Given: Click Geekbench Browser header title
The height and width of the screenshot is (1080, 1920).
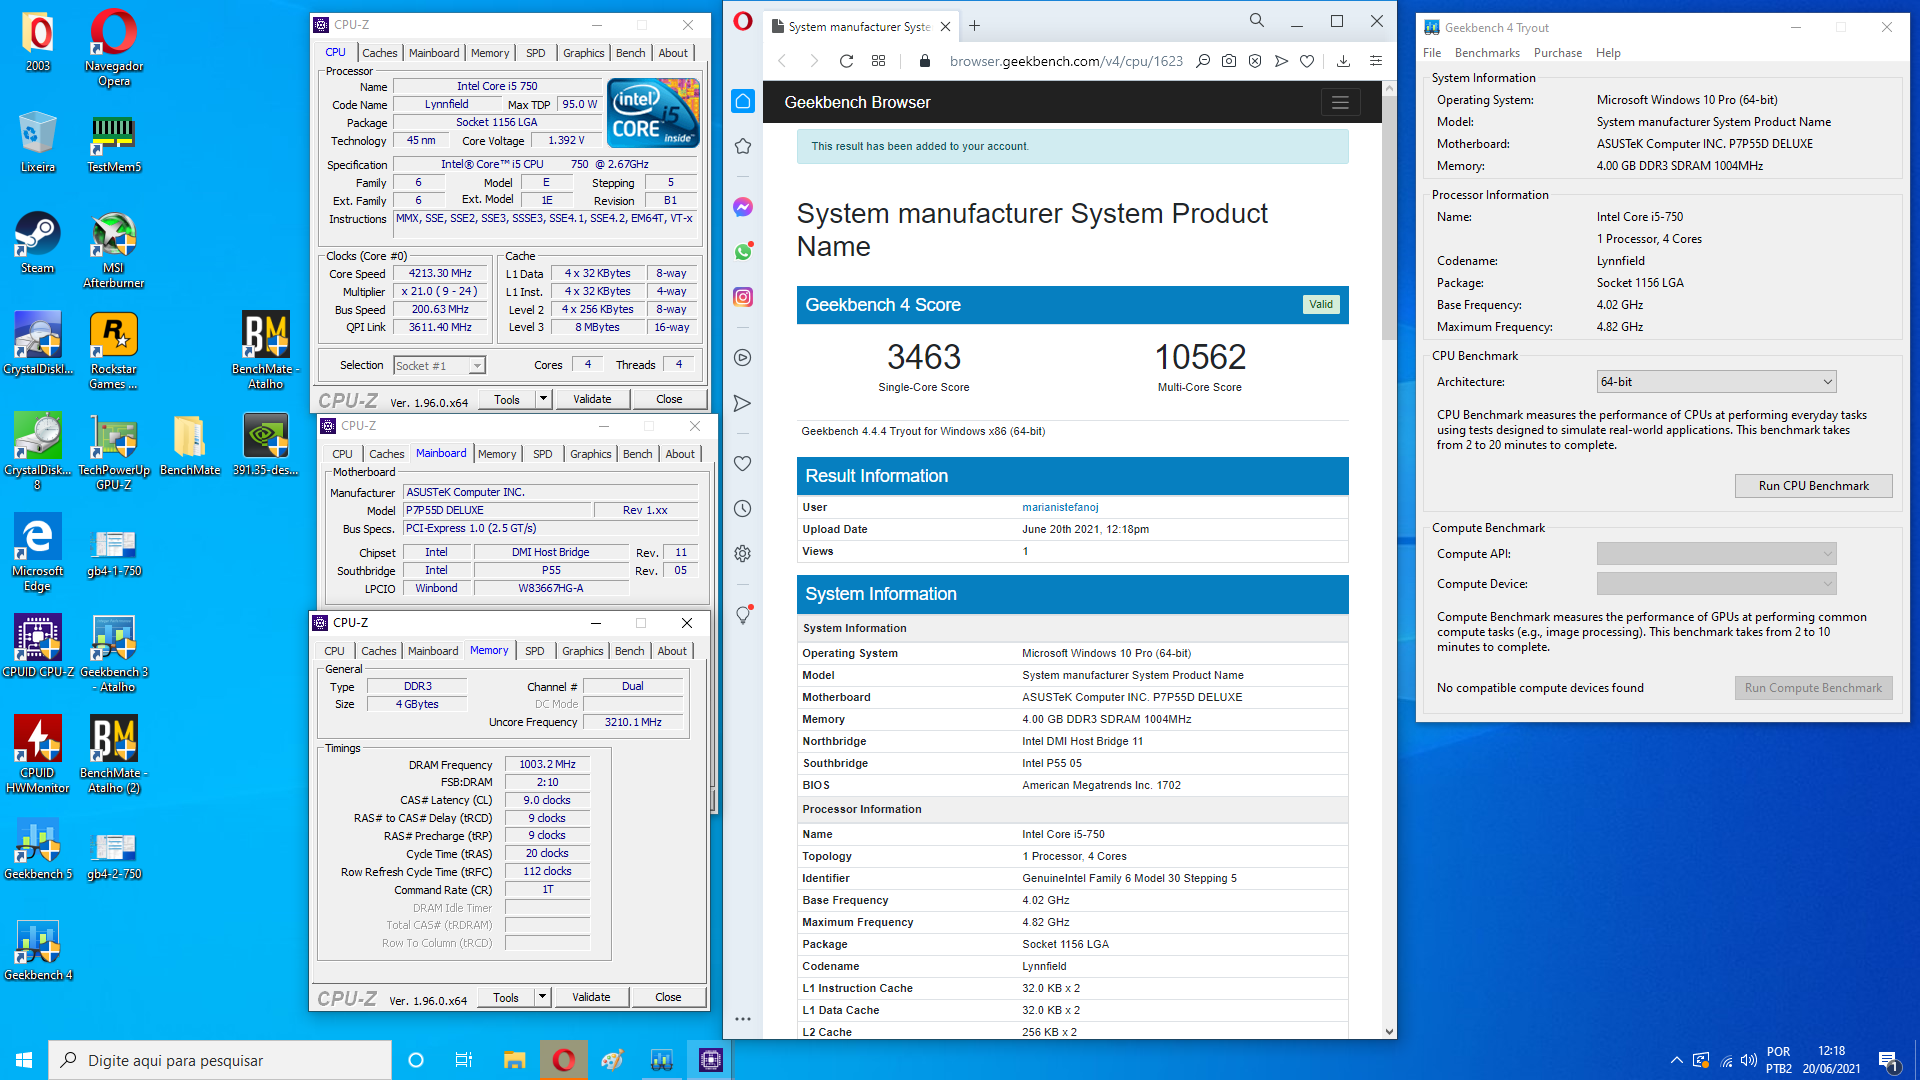Looking at the screenshot, I should (x=857, y=102).
